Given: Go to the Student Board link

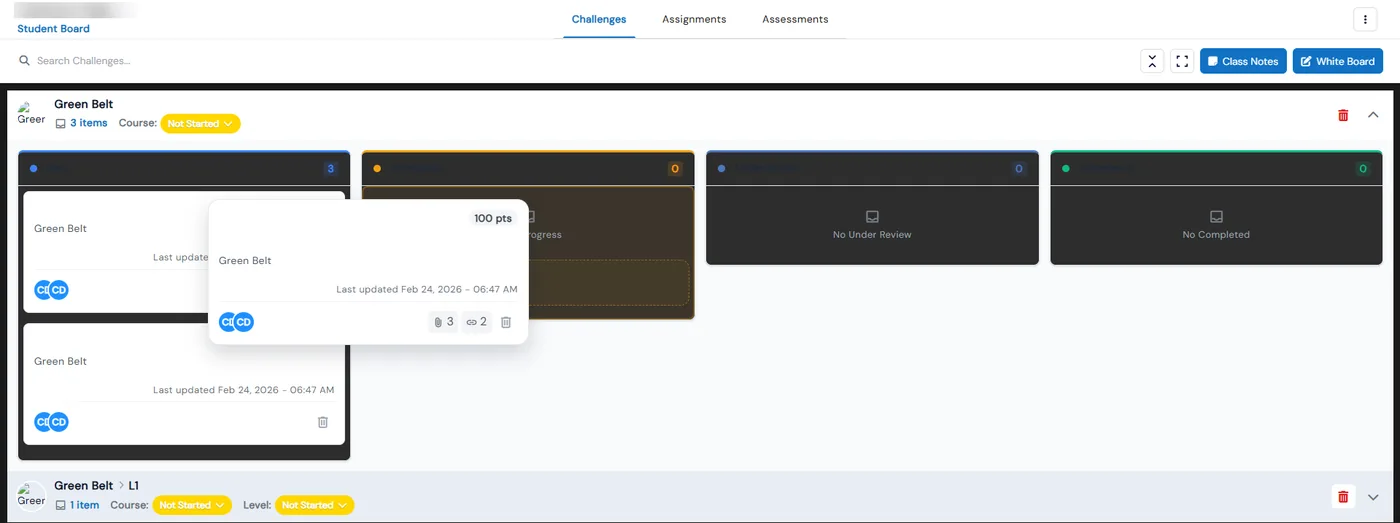Looking at the screenshot, I should [x=53, y=29].
